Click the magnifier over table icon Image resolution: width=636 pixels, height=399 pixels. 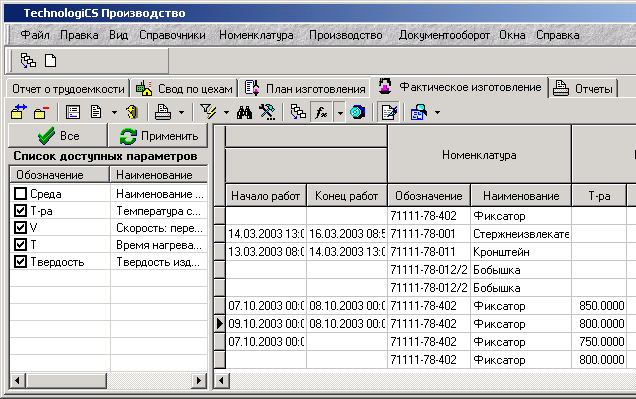pyautogui.click(x=419, y=112)
